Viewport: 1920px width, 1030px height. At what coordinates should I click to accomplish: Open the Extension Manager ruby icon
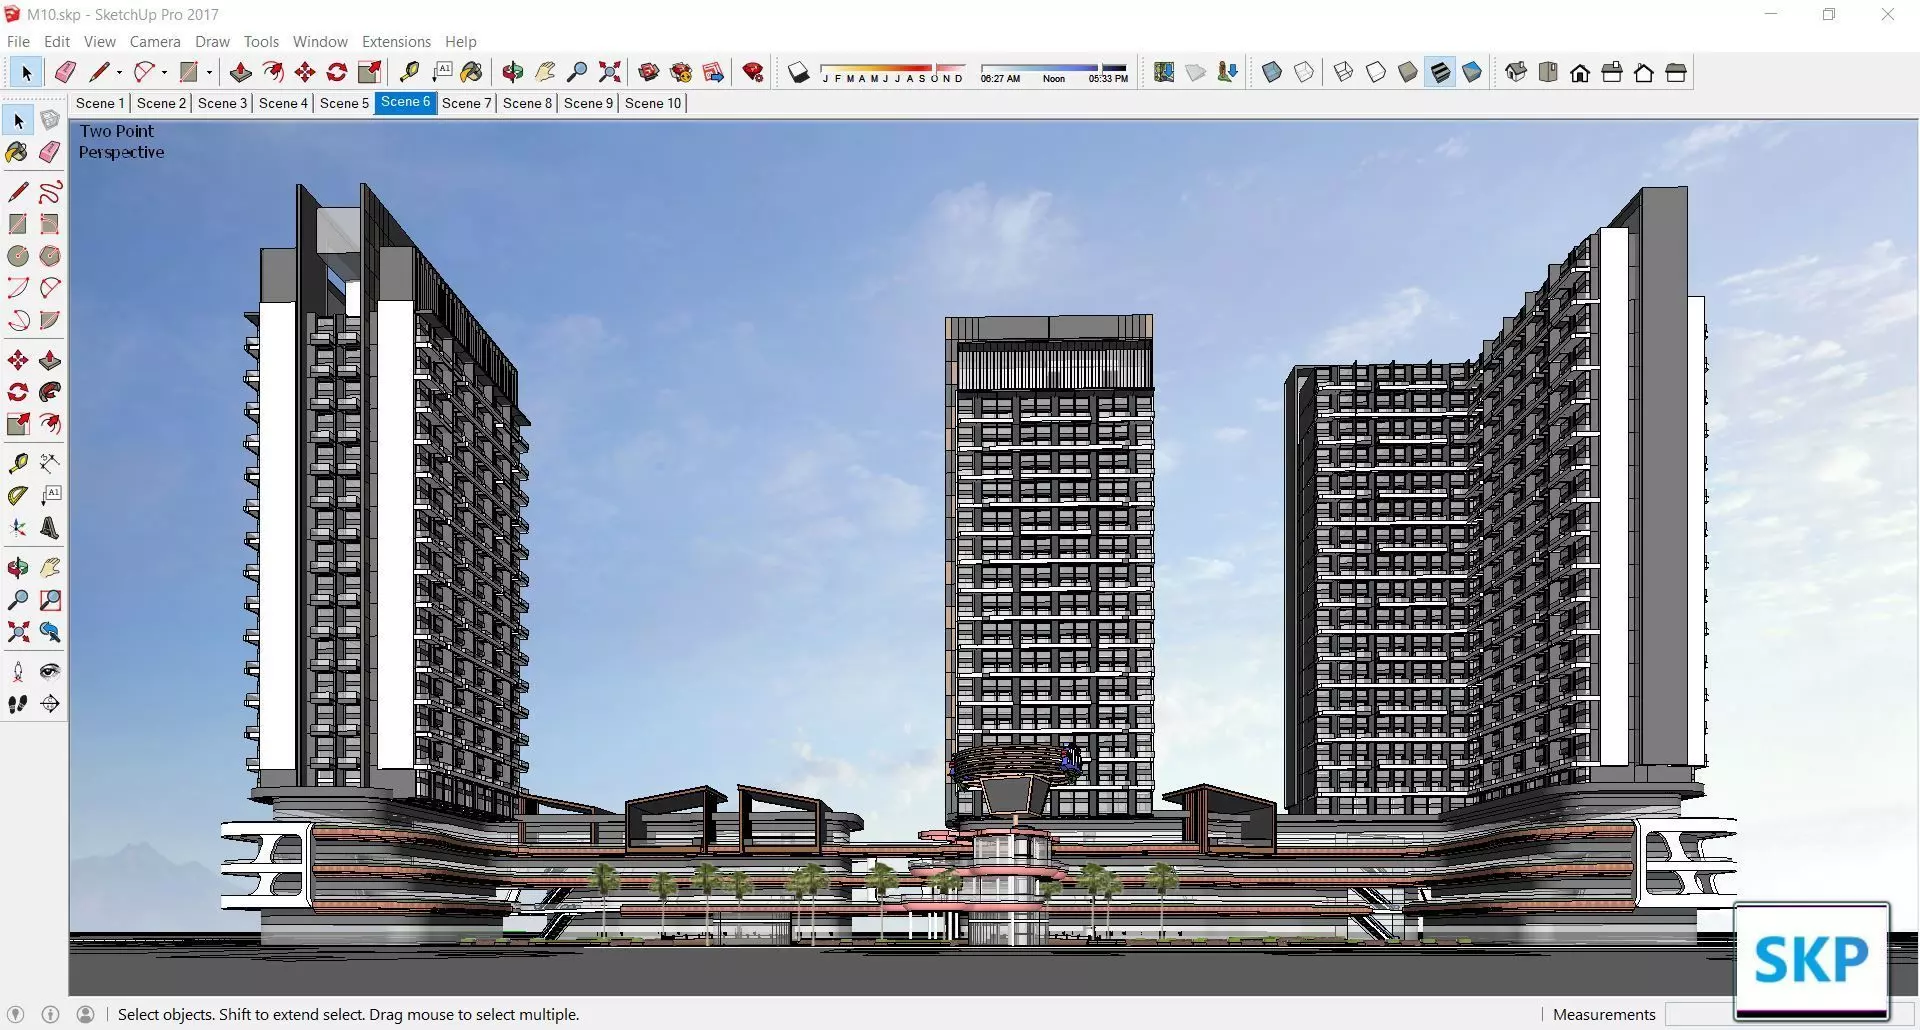point(754,72)
